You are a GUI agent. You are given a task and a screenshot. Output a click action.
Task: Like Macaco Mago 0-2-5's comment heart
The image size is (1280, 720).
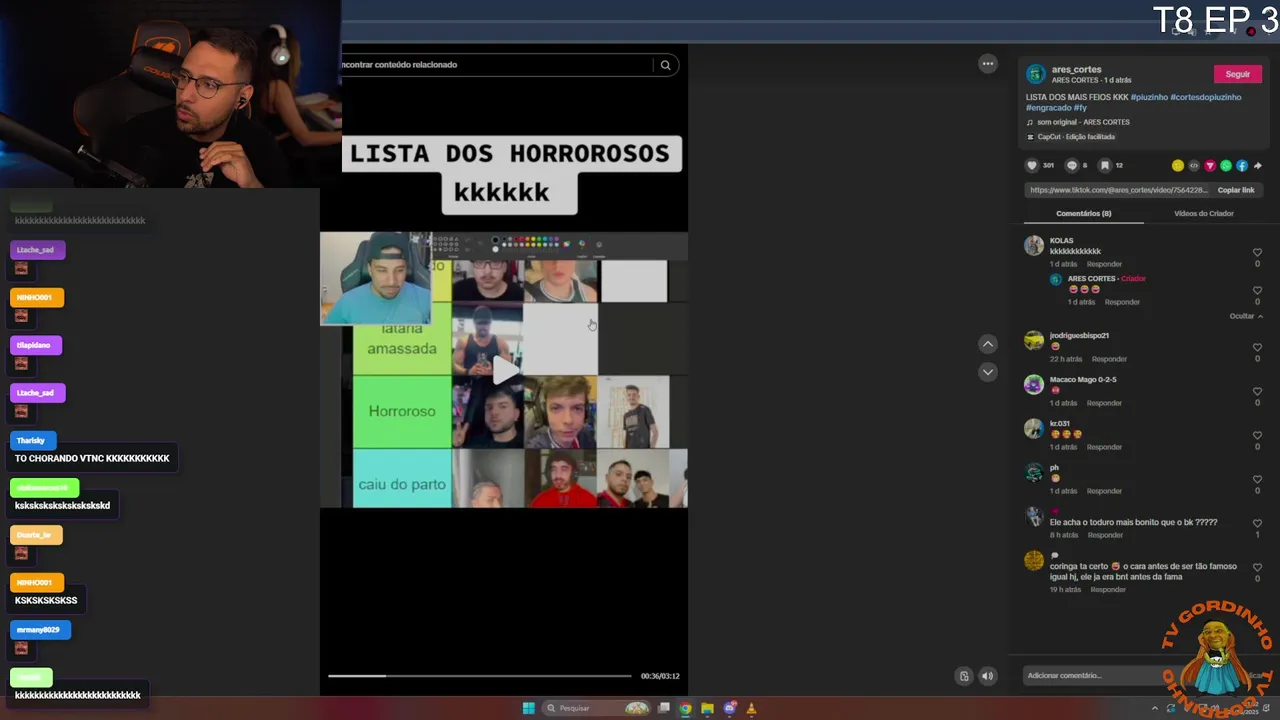pyautogui.click(x=1257, y=391)
